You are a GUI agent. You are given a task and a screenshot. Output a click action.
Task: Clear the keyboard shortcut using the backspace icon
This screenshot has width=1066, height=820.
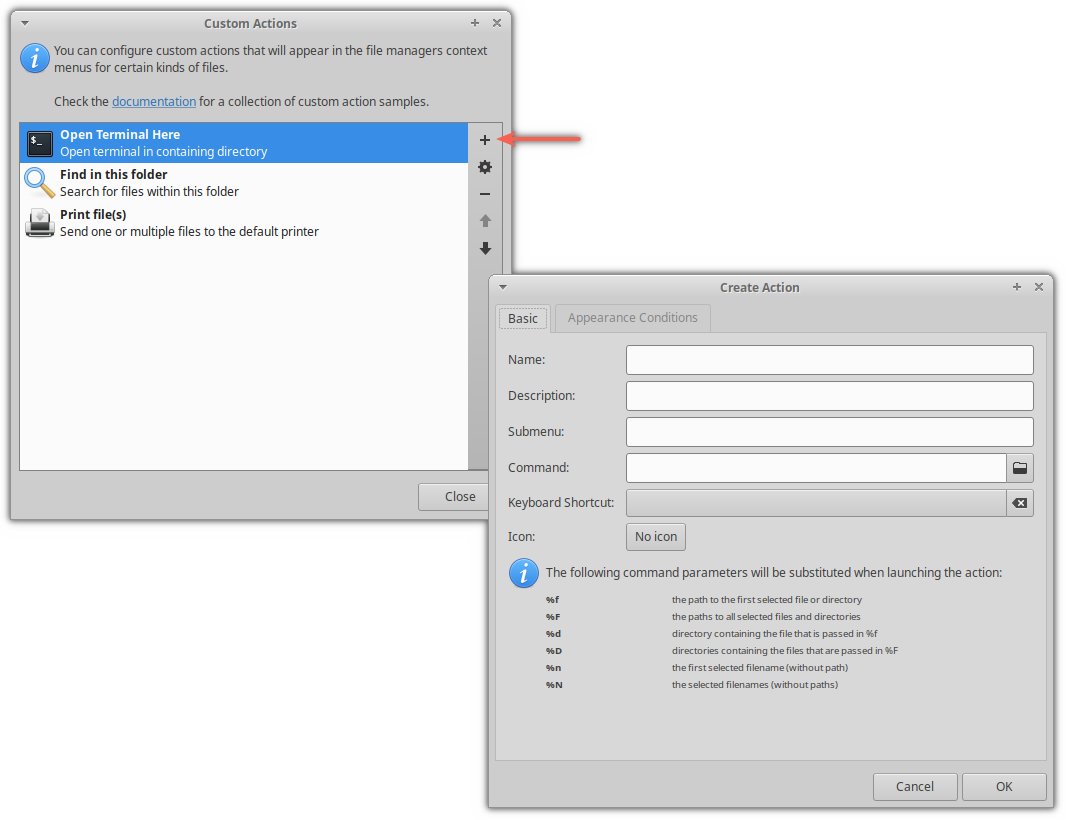pyautogui.click(x=1020, y=503)
